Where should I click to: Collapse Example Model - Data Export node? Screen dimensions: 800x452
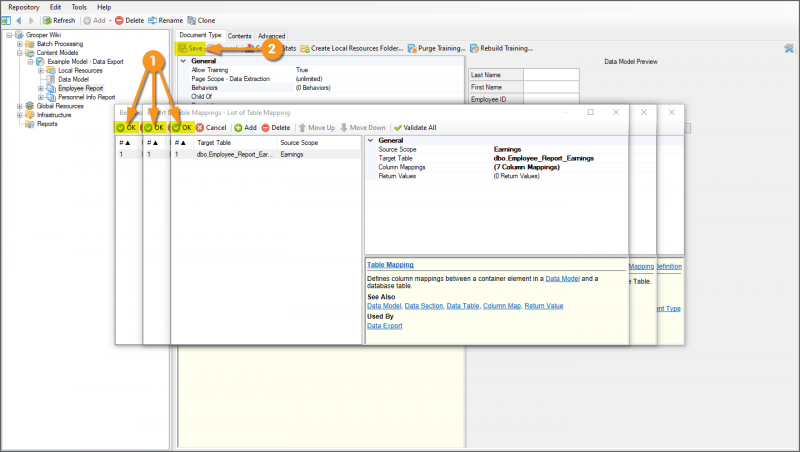(31, 62)
